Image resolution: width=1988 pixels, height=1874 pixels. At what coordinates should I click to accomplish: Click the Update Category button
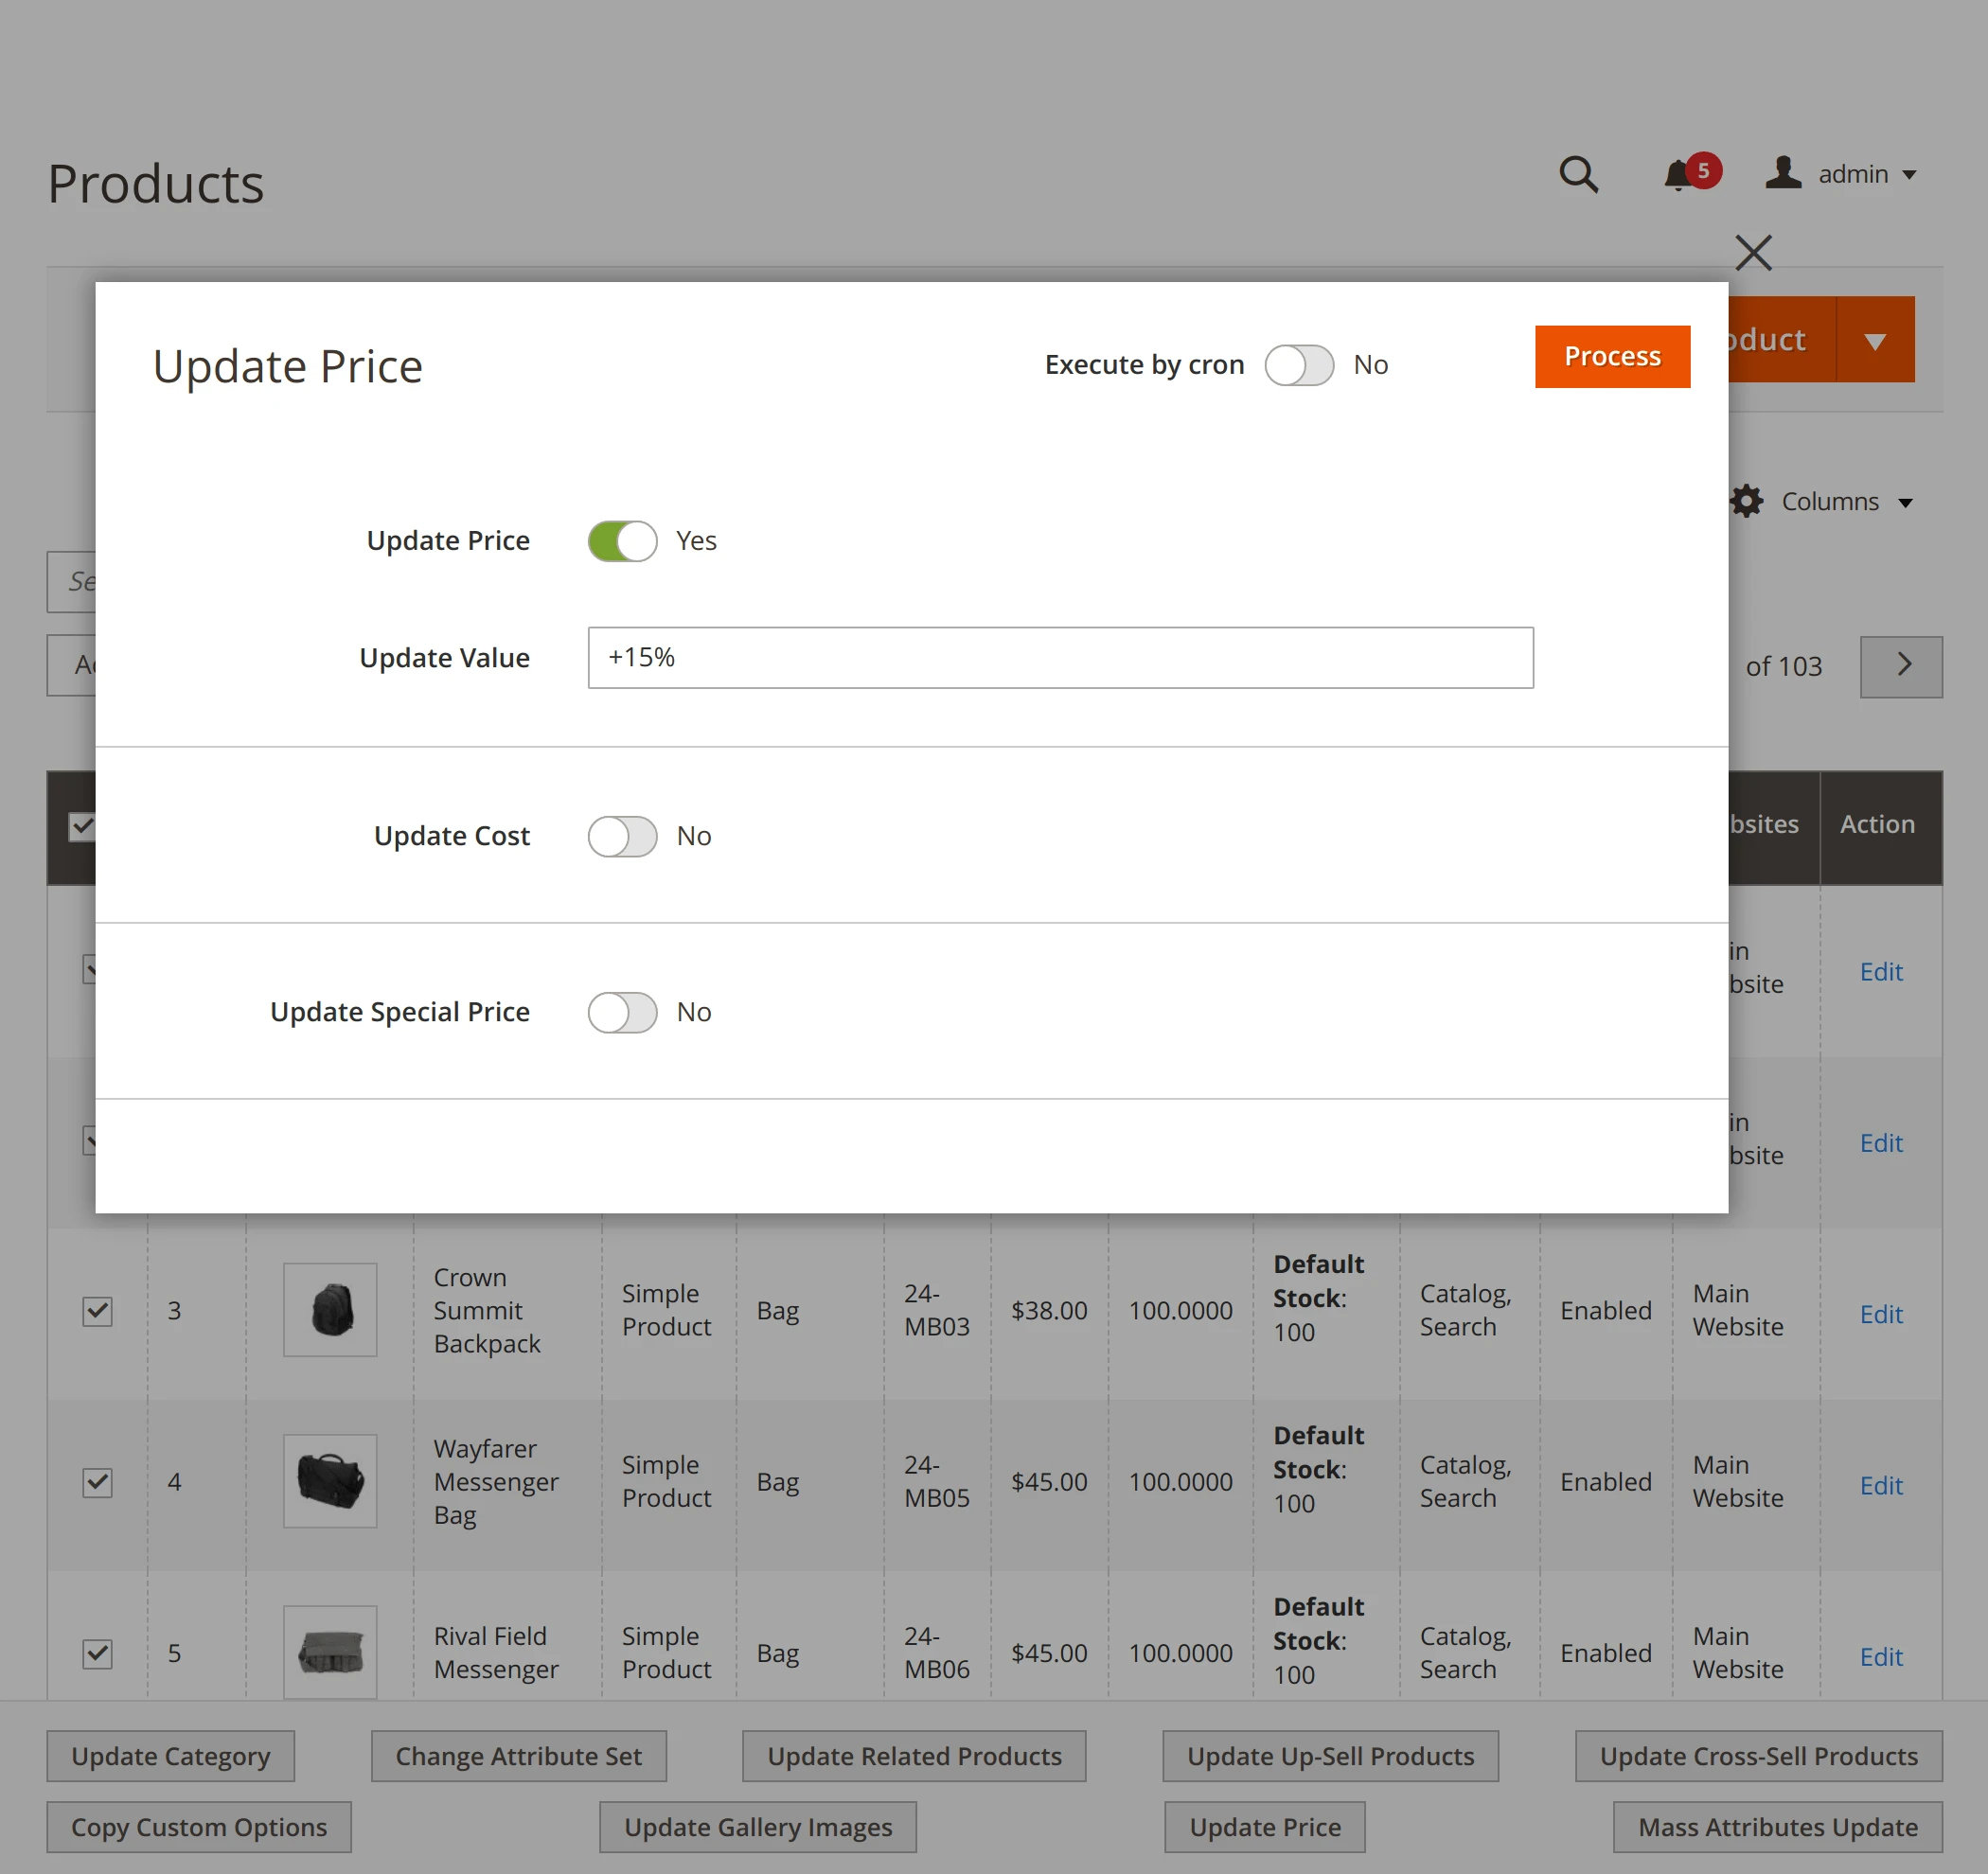(169, 1755)
